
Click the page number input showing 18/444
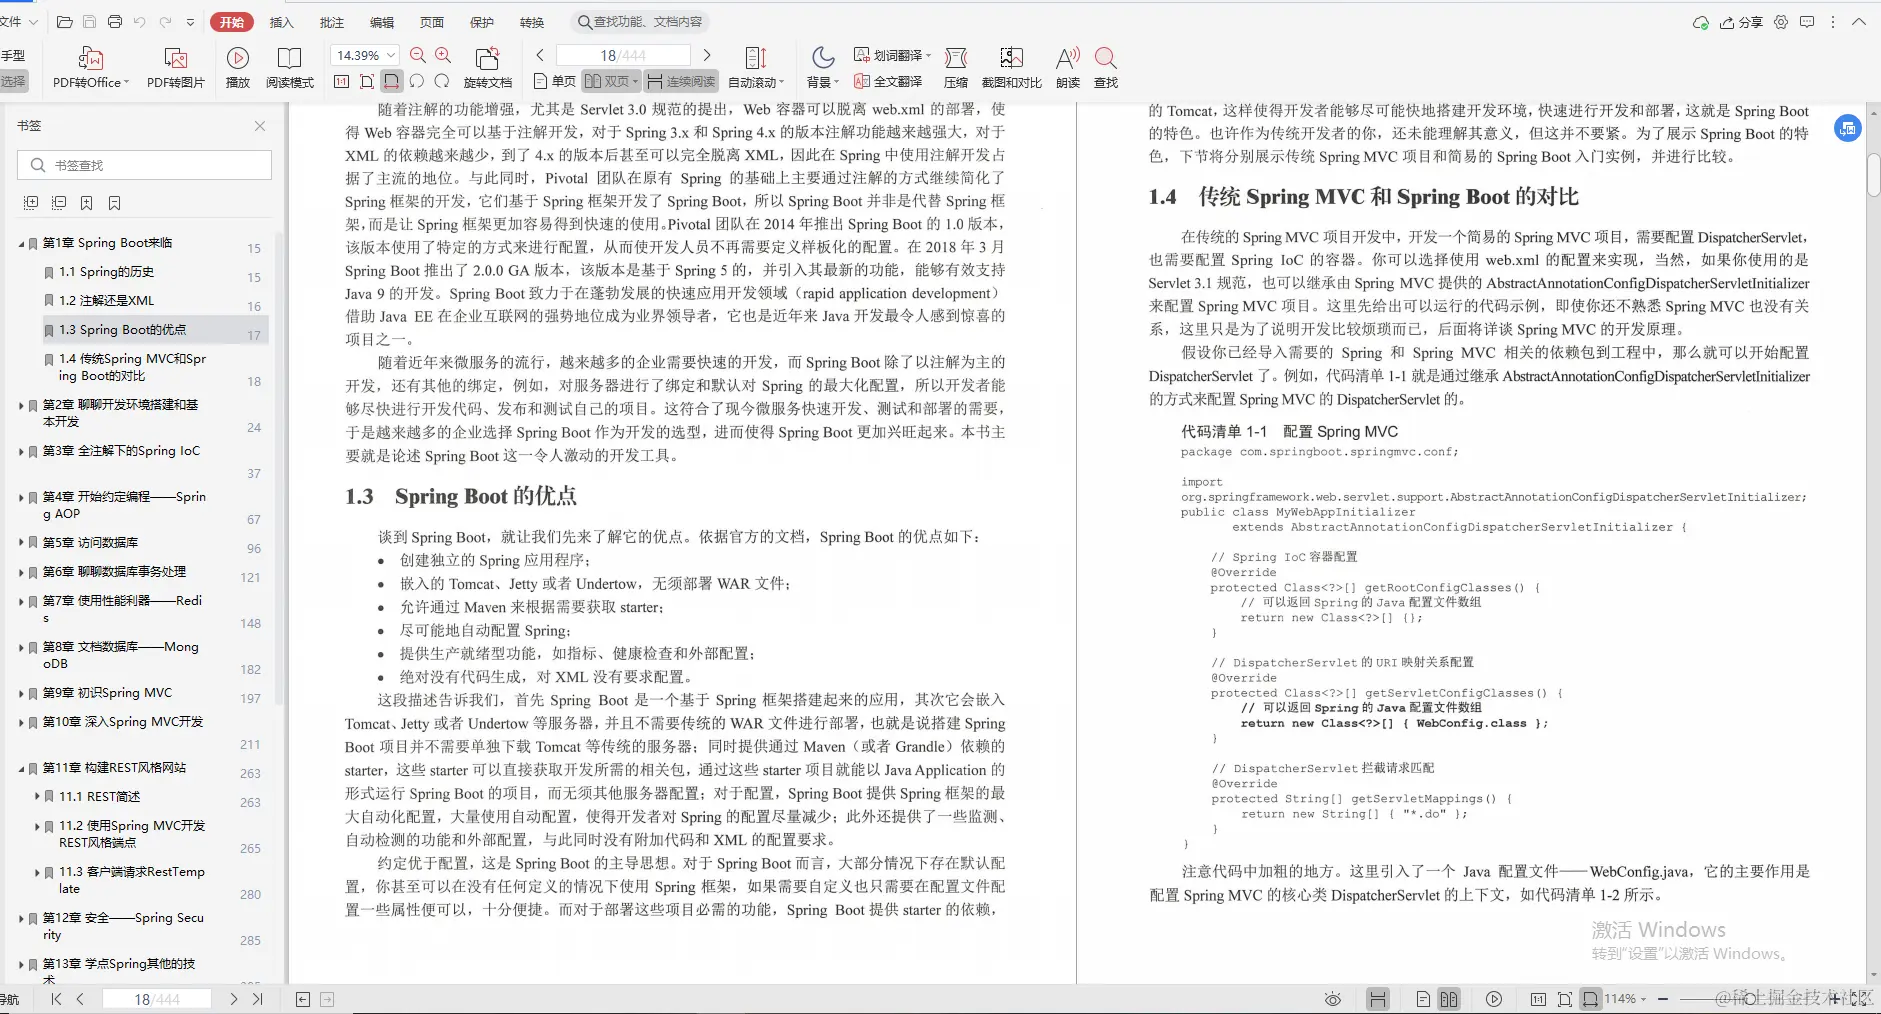[x=622, y=55]
